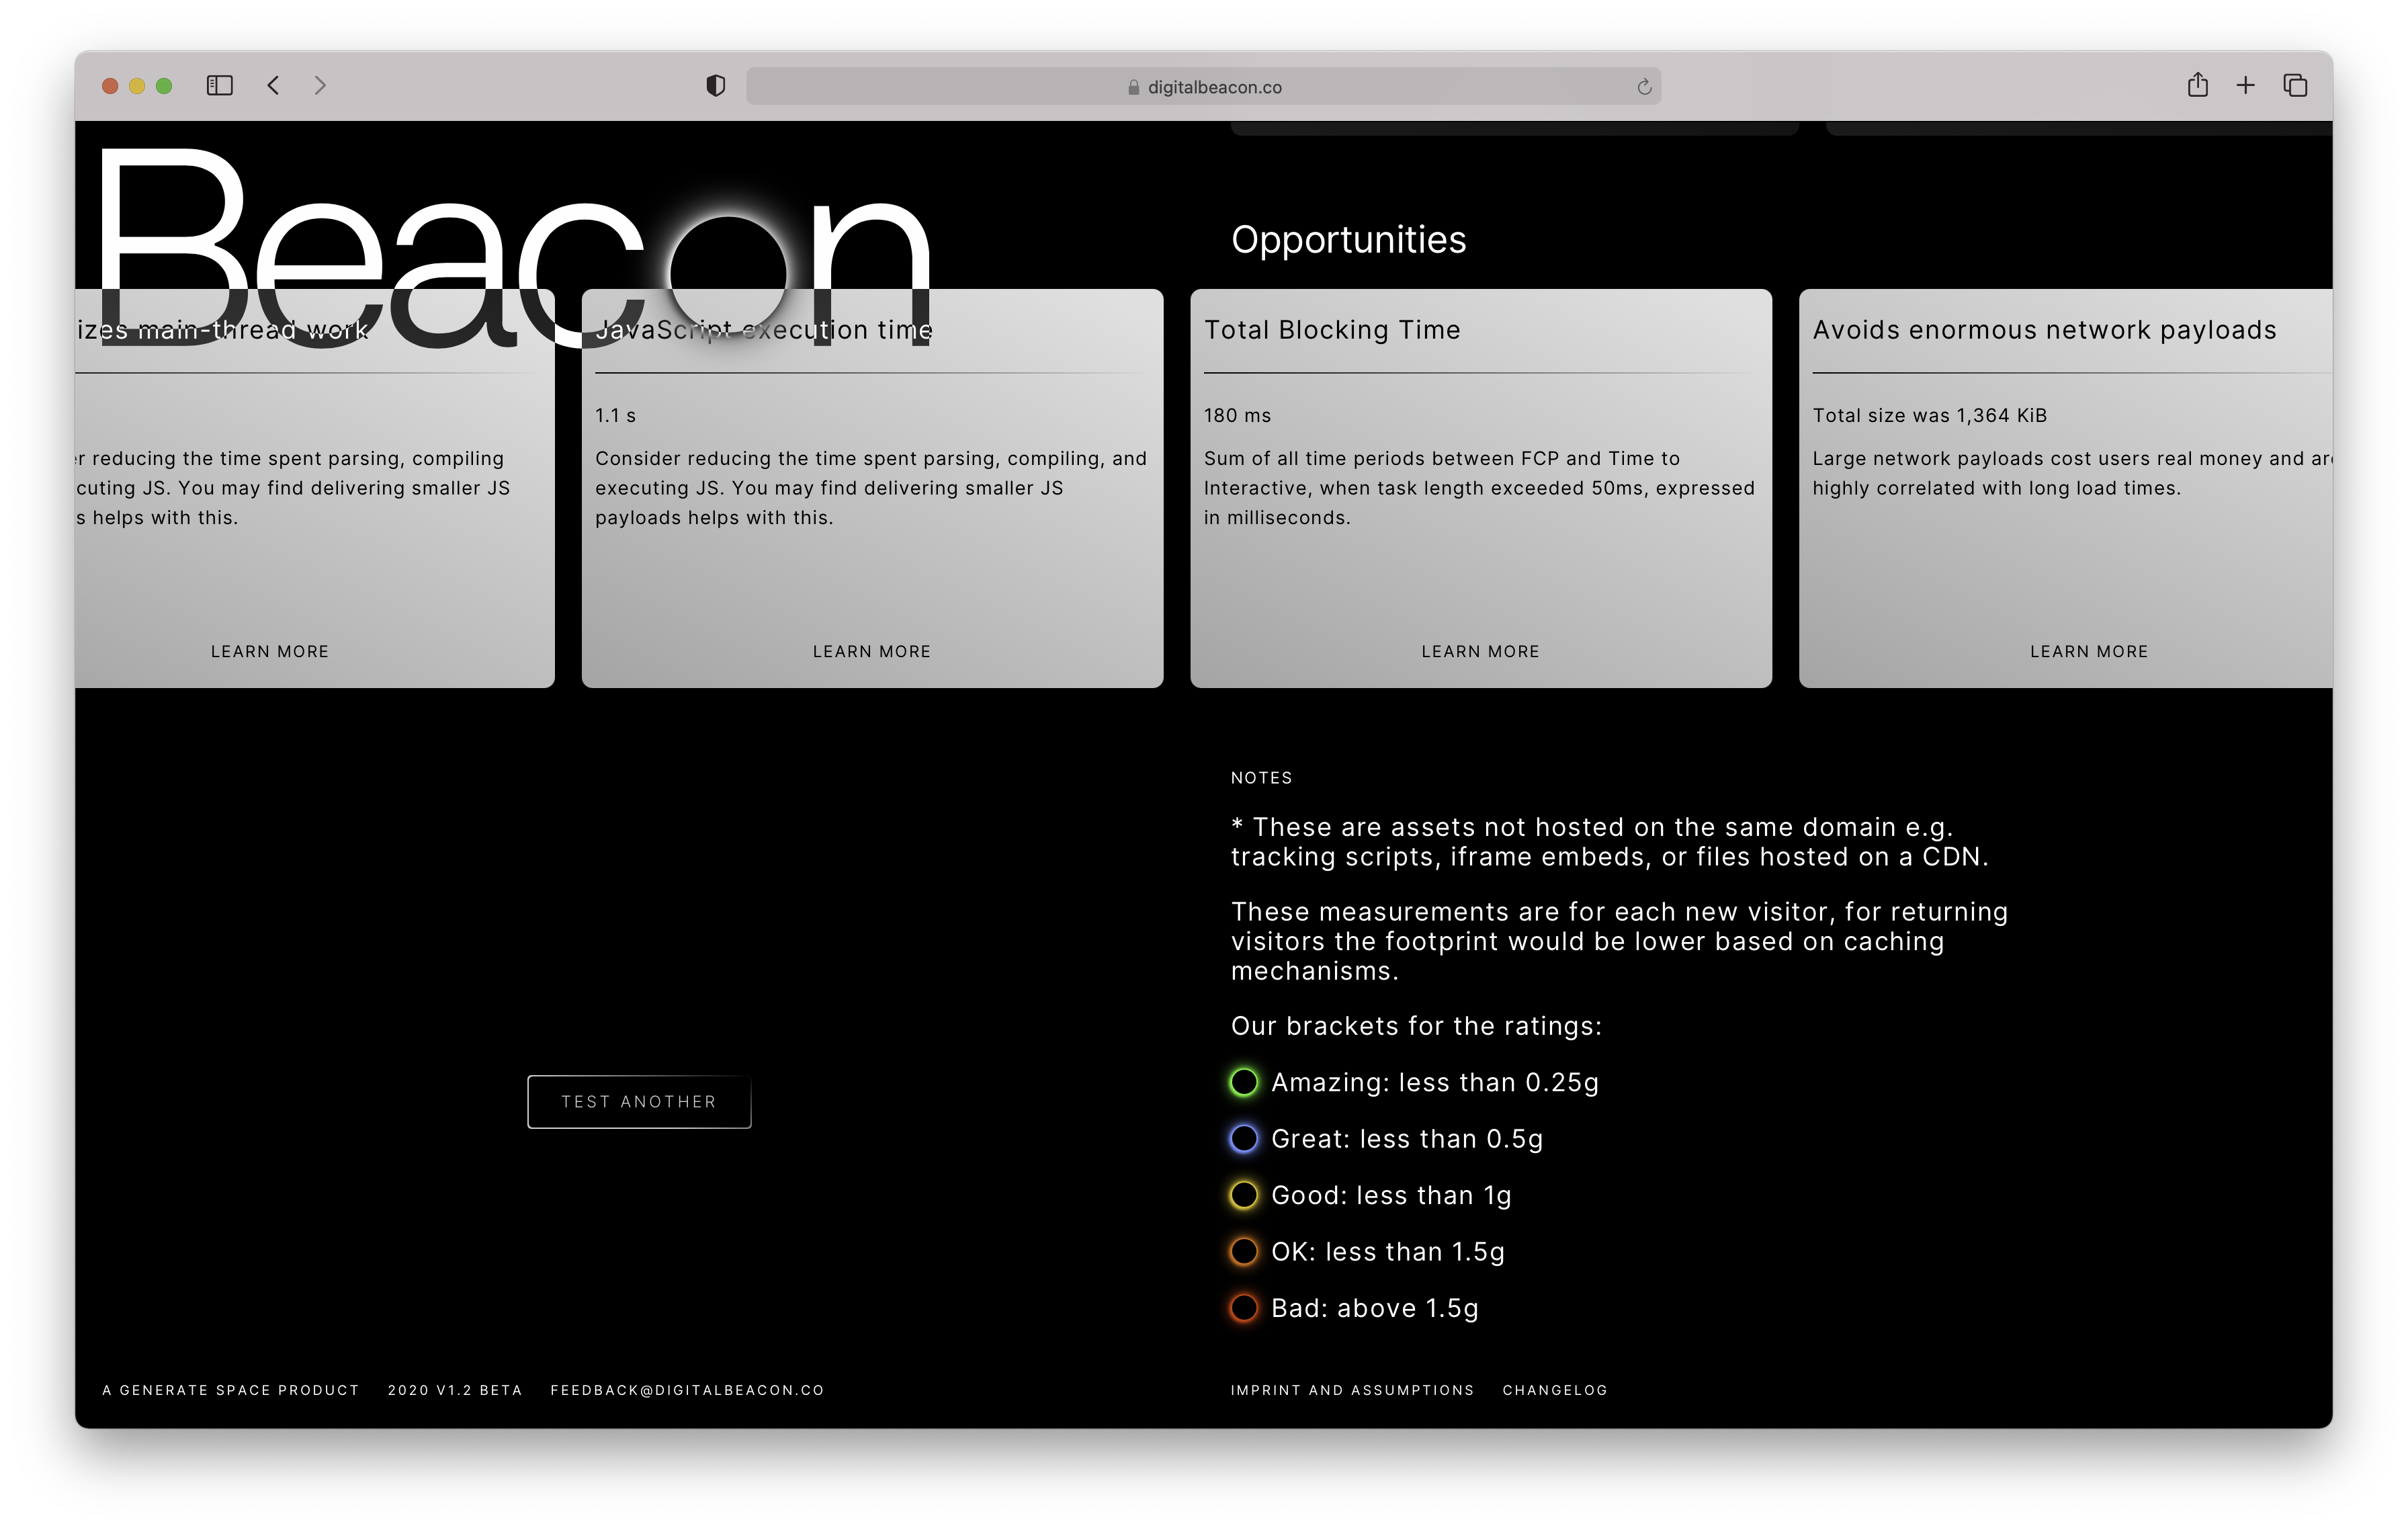Viewport: 2408px width, 1528px height.
Task: Open Imprint and Assumptions footer link
Action: tap(1352, 1390)
